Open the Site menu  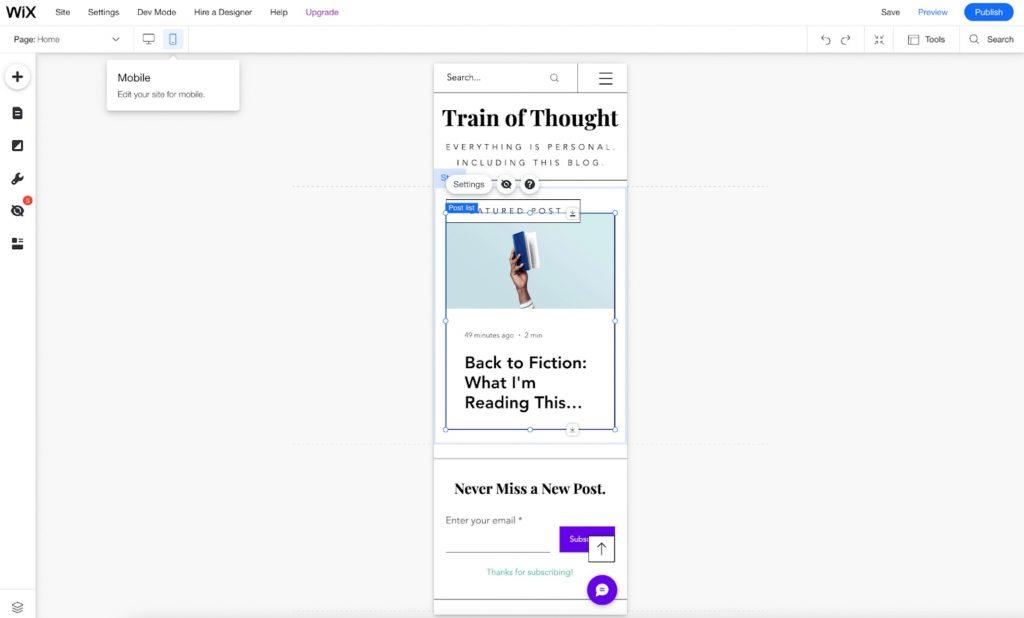click(x=63, y=12)
